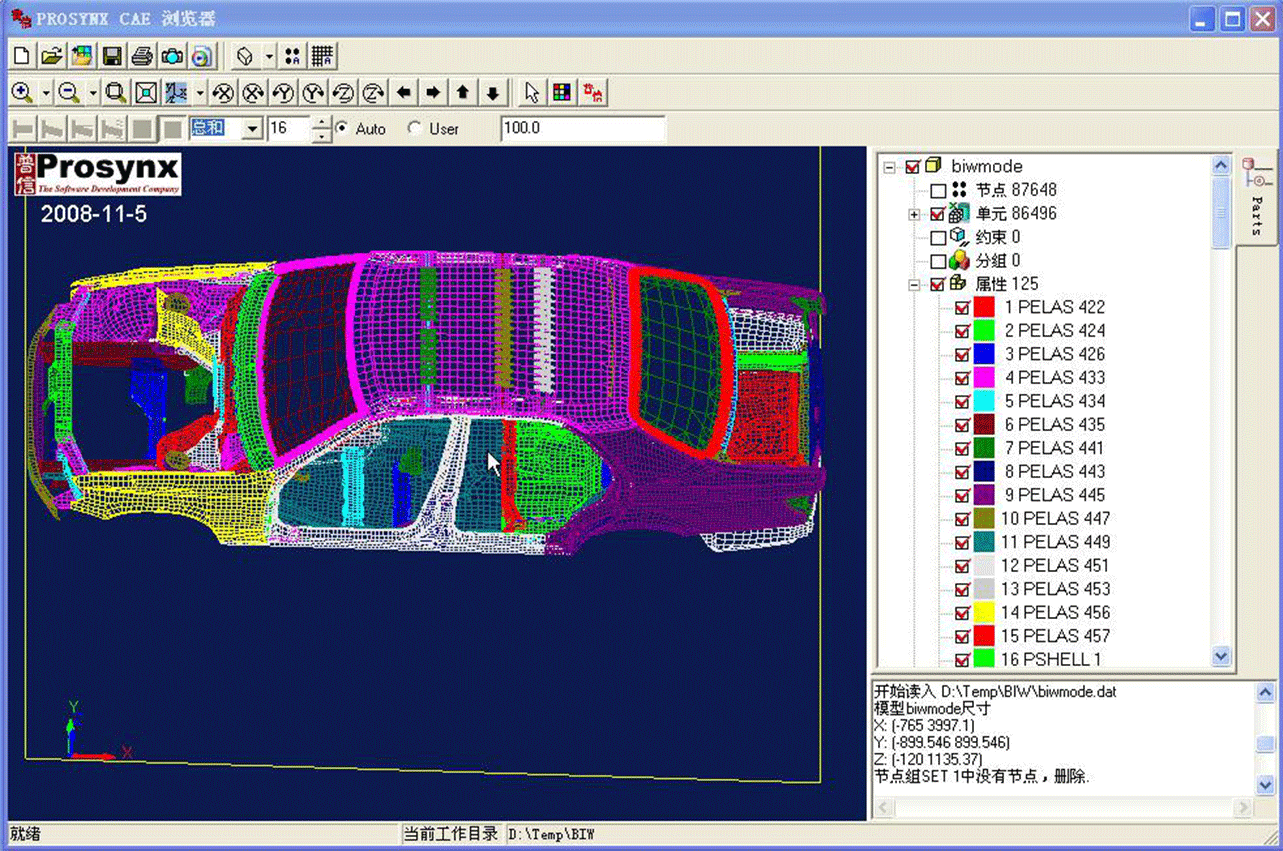This screenshot has width=1283, height=851.
Task: Click the Open file folder icon
Action: tap(52, 56)
